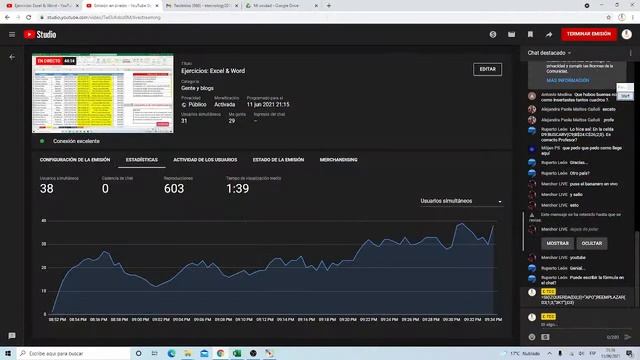The width and height of the screenshot is (640, 360).
Task: Reload the page in Chrome
Action: pyautogui.click(x=29, y=18)
